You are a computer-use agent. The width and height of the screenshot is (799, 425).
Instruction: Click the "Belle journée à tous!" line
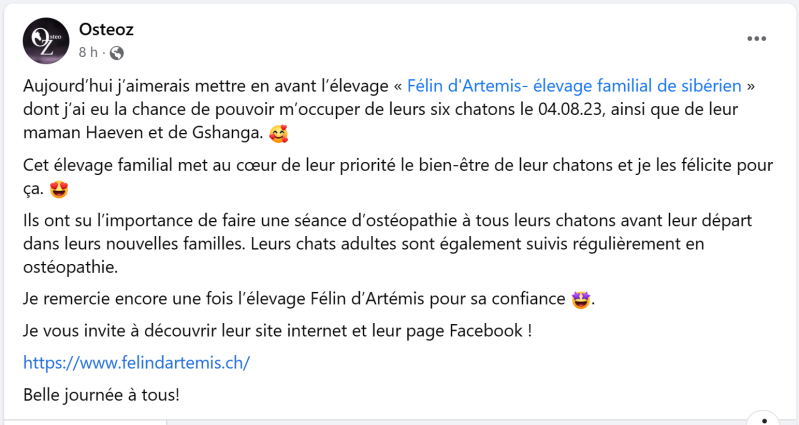tap(101, 394)
